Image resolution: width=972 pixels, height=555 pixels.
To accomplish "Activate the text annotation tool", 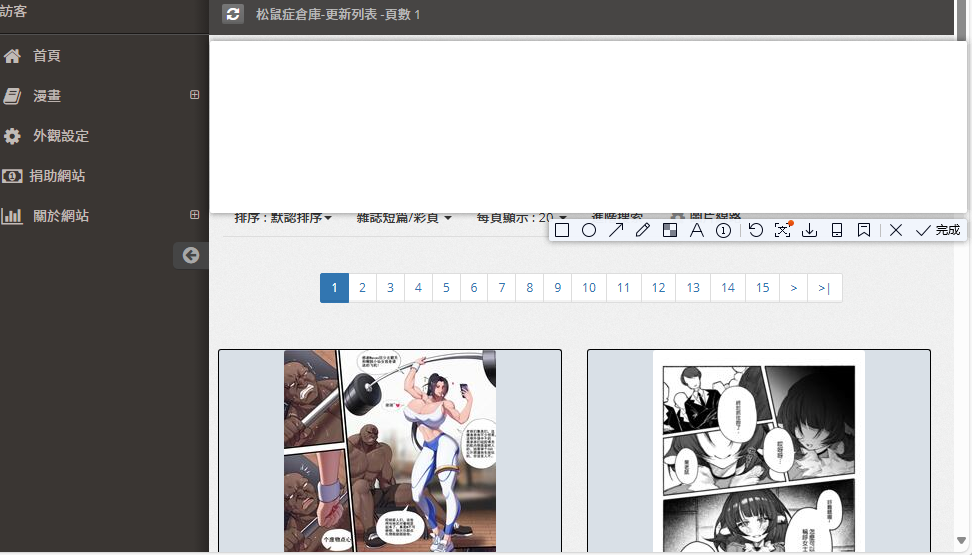I will tap(697, 230).
